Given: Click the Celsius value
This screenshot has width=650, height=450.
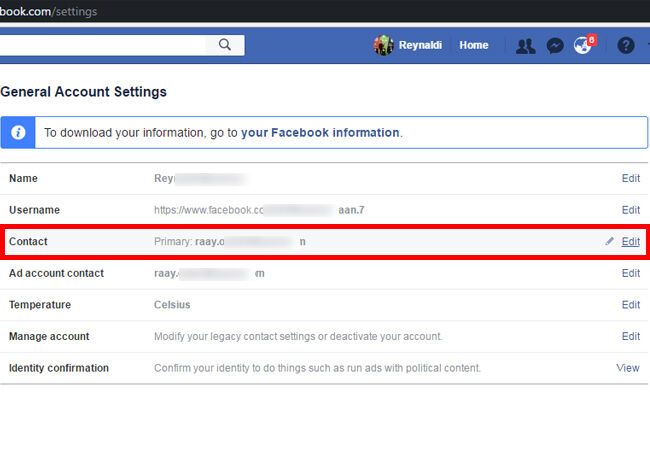Looking at the screenshot, I should tap(172, 305).
